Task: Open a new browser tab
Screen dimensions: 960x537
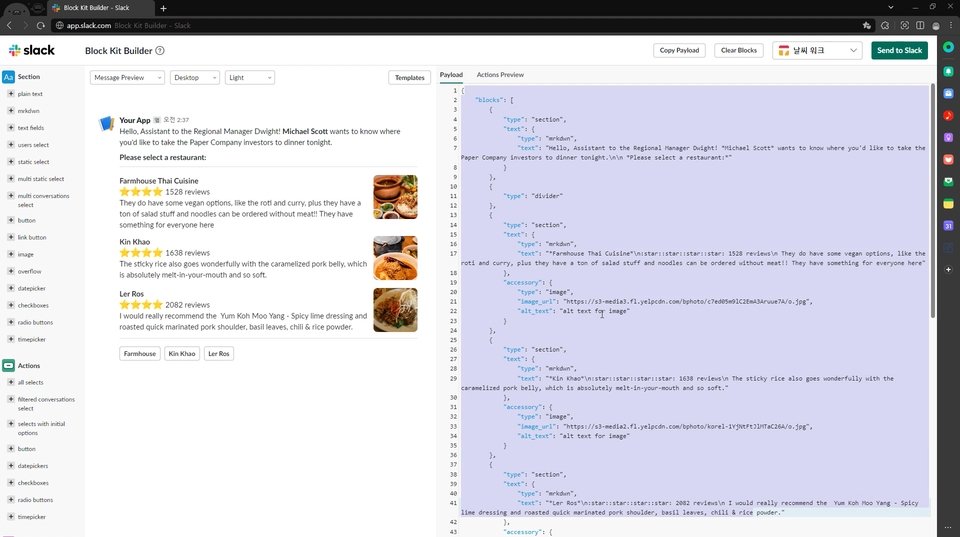Action: pos(163,8)
